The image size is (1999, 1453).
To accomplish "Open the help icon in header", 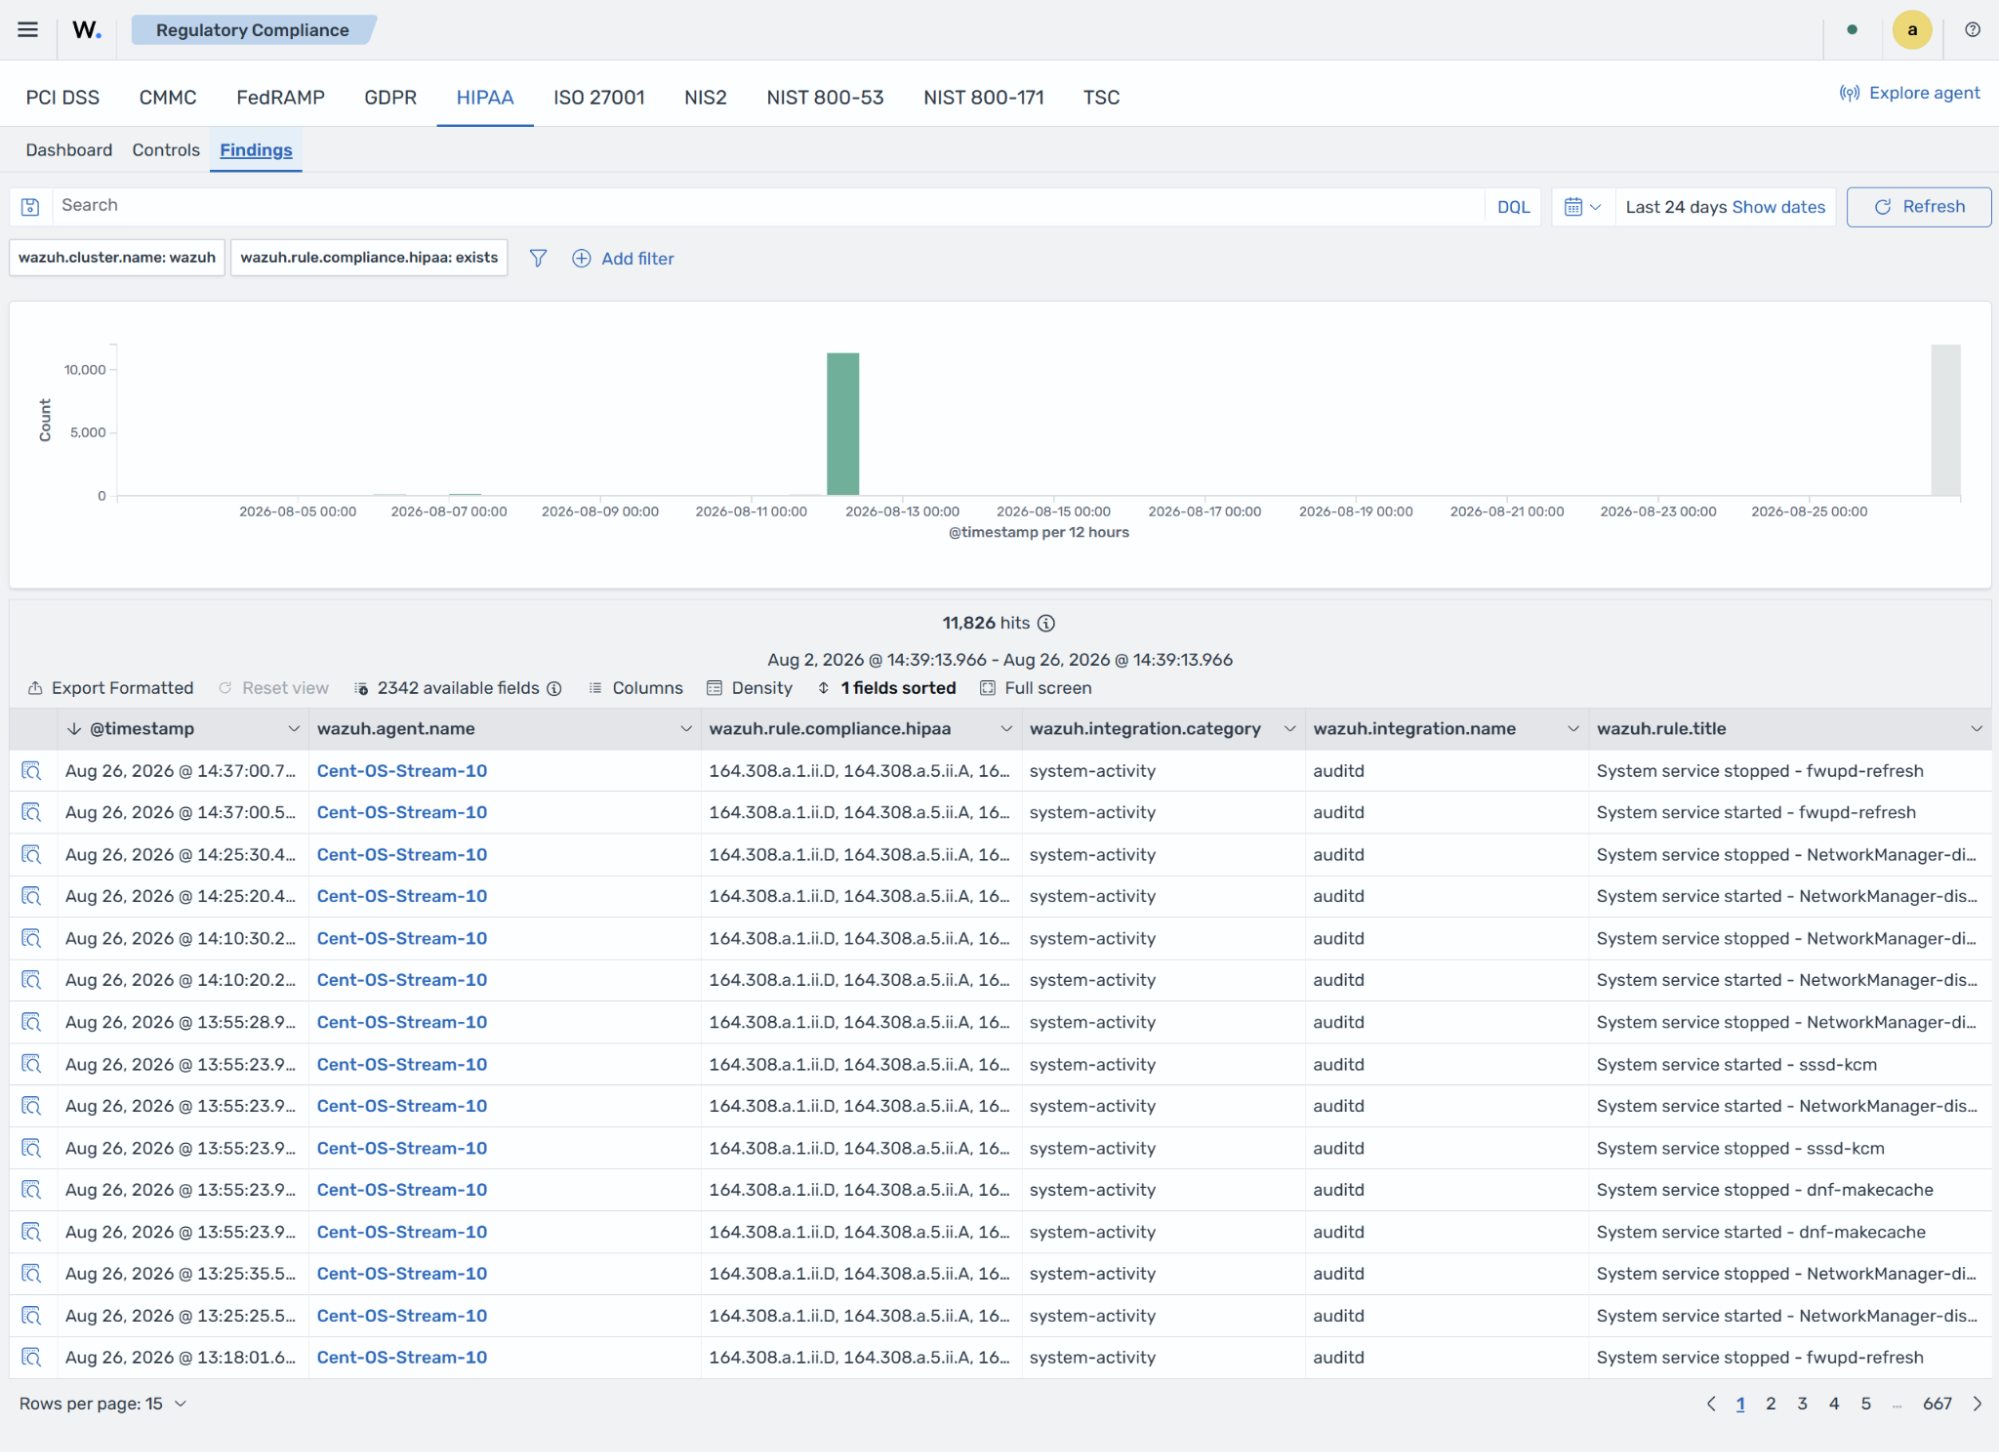I will click(x=1972, y=30).
